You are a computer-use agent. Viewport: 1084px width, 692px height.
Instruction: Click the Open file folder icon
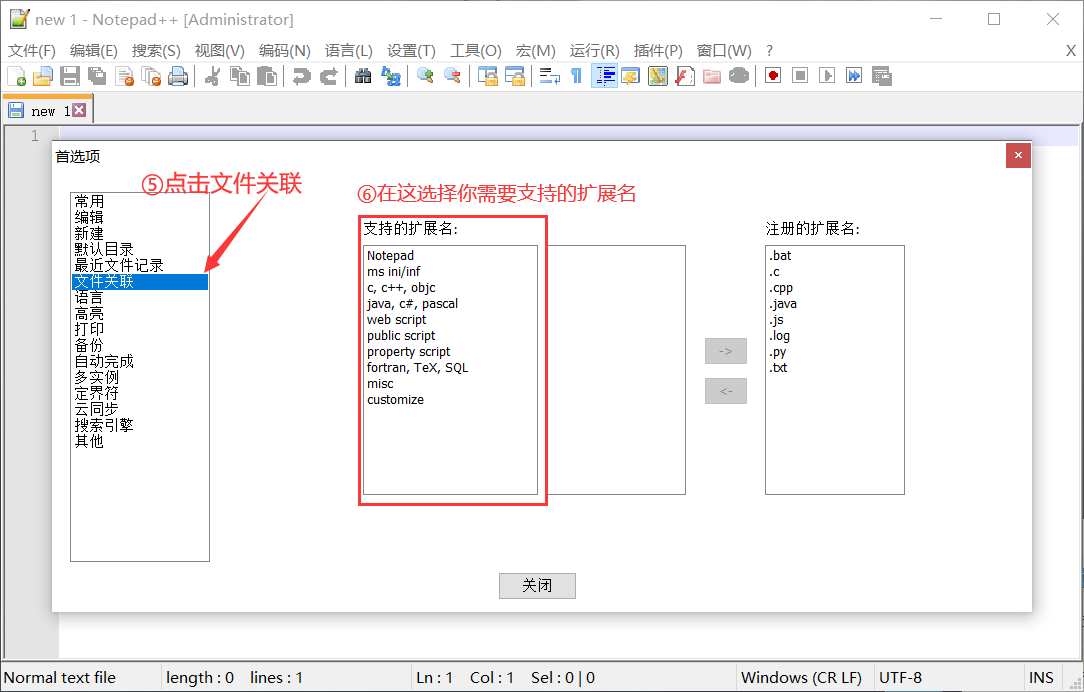43,76
